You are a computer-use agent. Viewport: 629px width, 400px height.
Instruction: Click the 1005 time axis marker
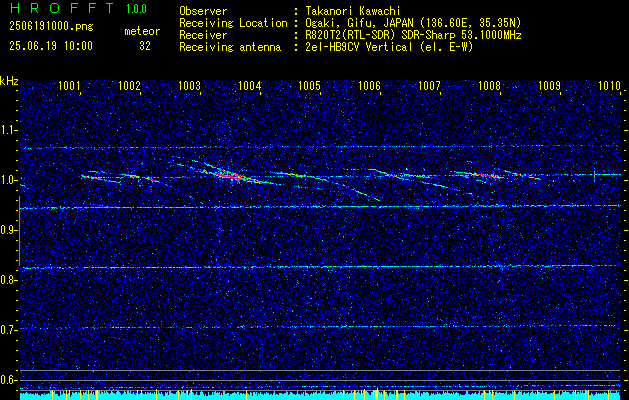tap(310, 85)
